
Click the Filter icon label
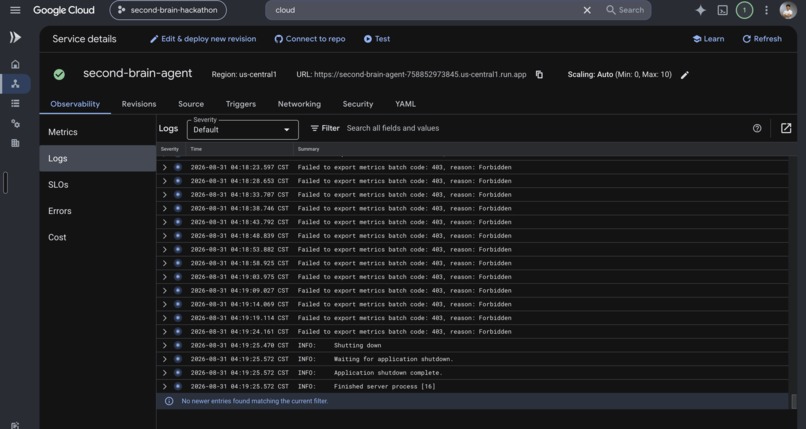[325, 128]
